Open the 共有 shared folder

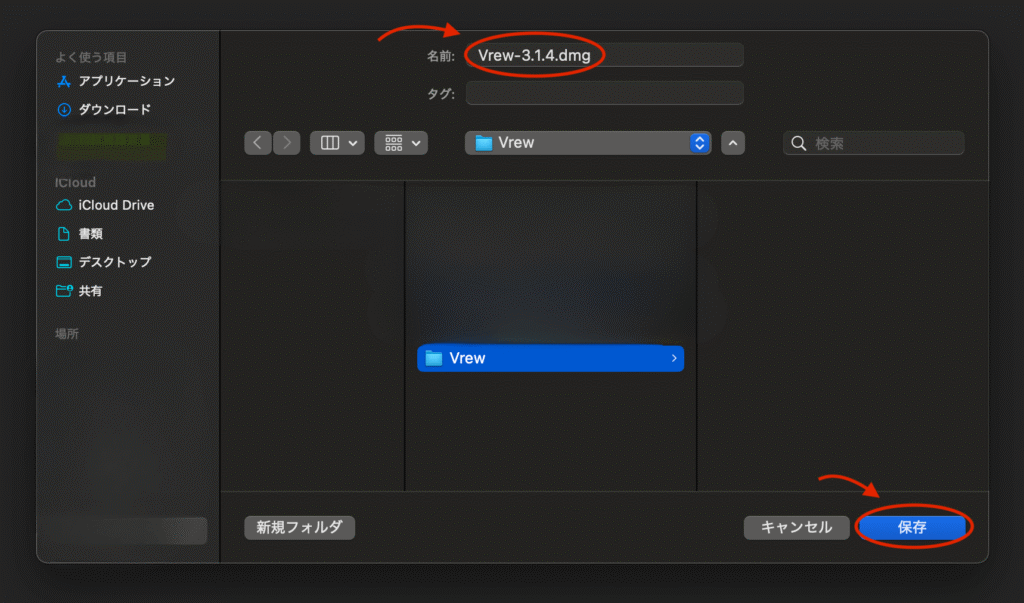[x=80, y=291]
